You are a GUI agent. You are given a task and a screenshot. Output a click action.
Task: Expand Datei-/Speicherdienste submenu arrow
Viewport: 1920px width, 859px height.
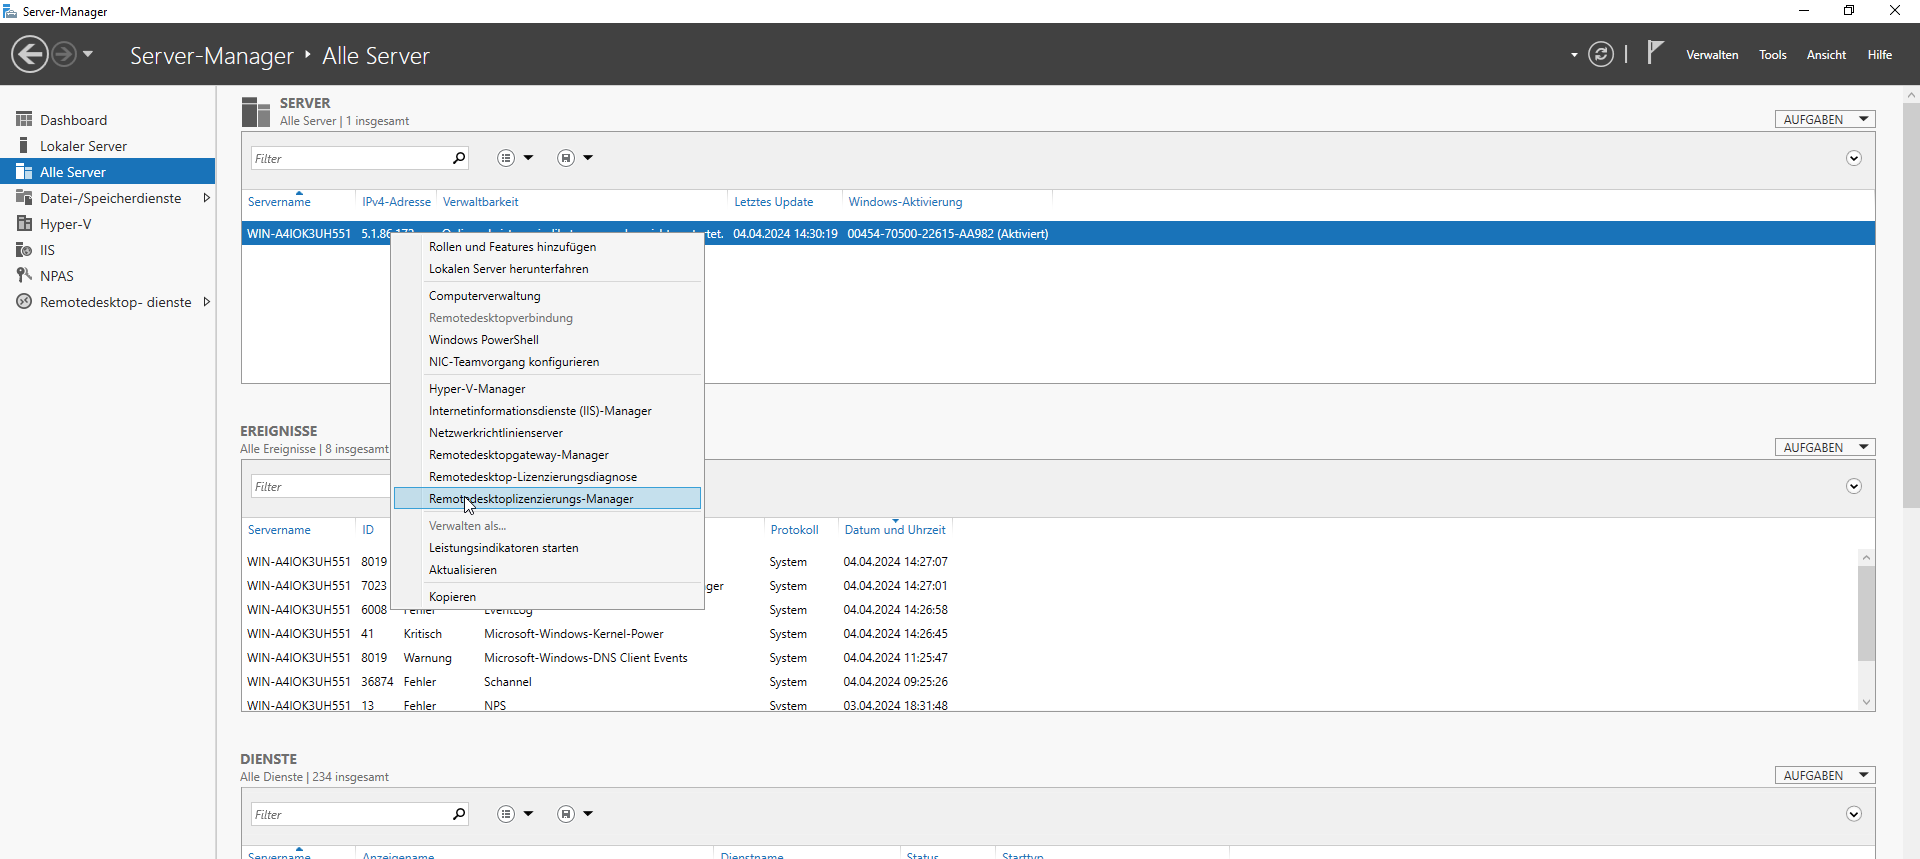pos(206,198)
